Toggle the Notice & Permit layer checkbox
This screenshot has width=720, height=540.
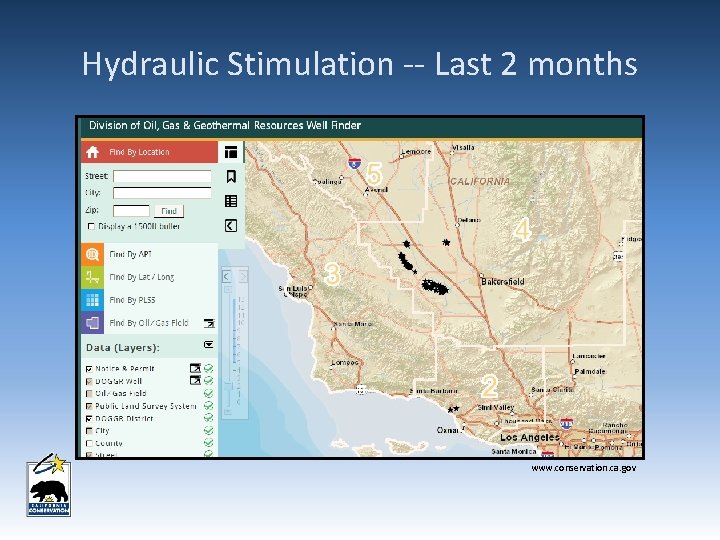point(90,369)
